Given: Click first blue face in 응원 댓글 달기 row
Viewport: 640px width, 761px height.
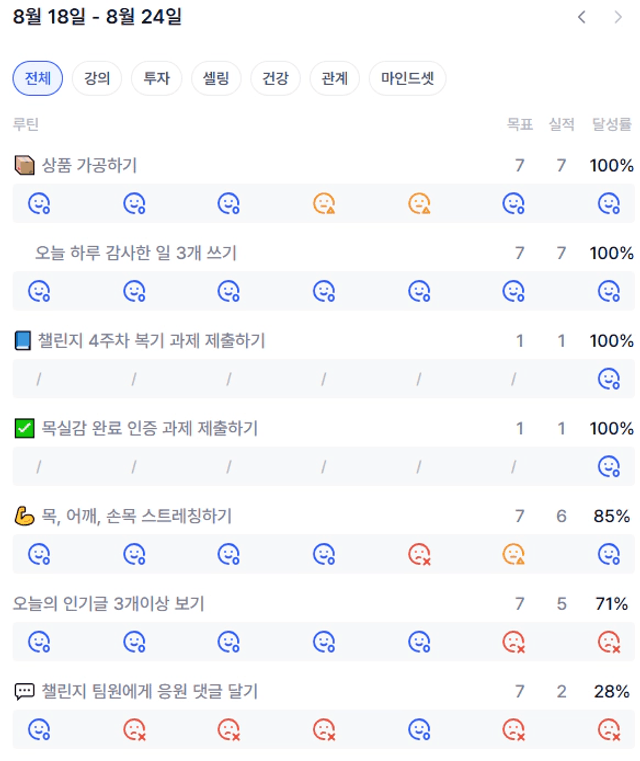Looking at the screenshot, I should [x=39, y=729].
